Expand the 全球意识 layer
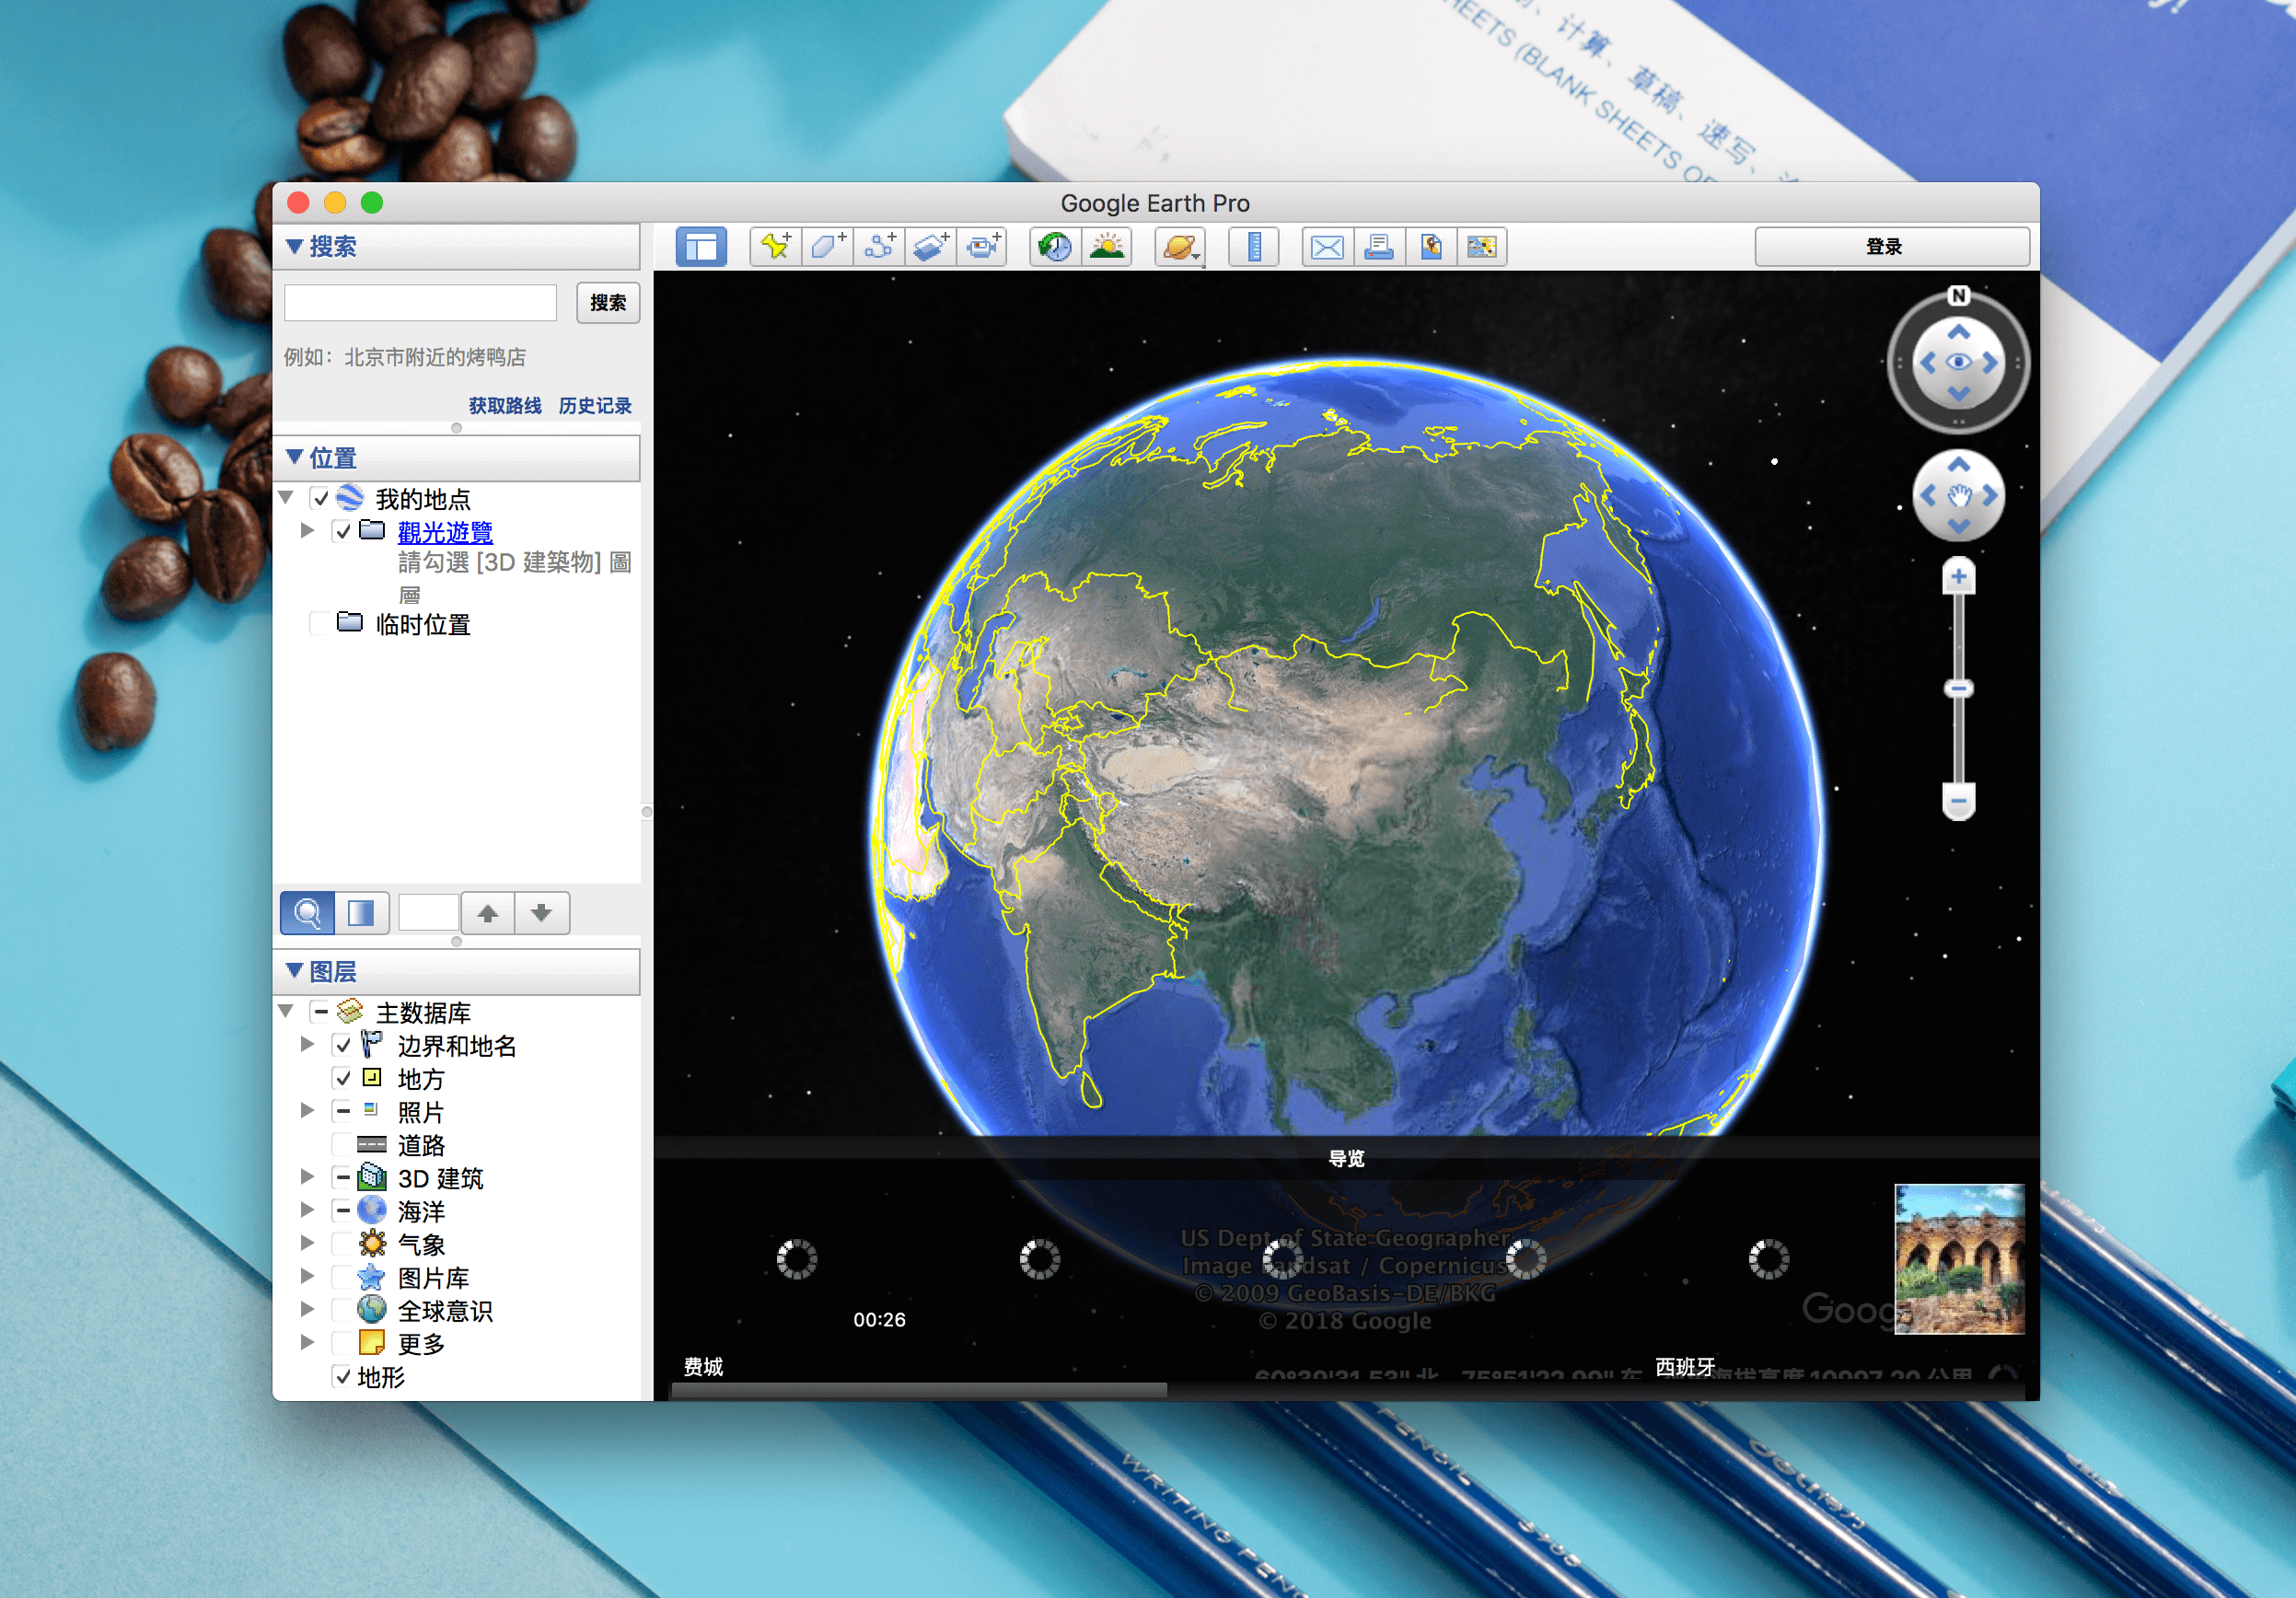The width and height of the screenshot is (2296, 1598). tap(308, 1309)
